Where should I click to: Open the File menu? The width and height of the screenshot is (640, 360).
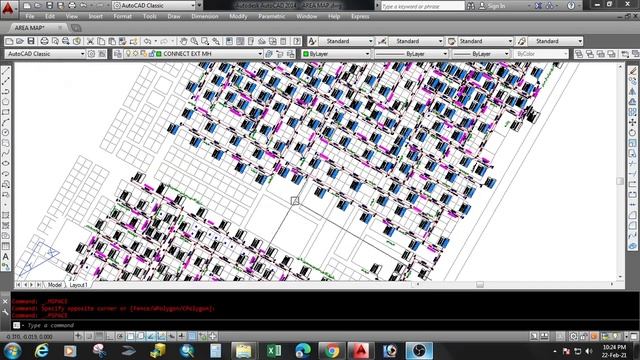pos(30,17)
